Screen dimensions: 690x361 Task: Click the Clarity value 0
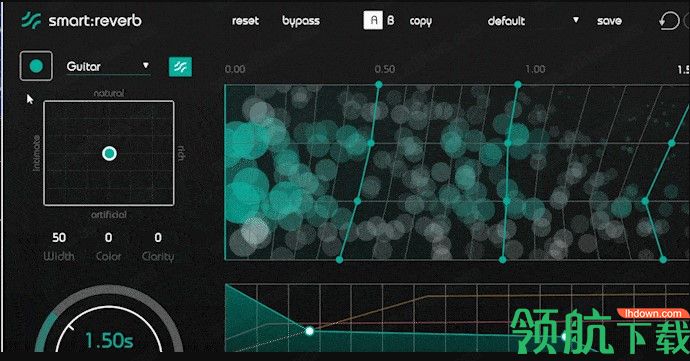[158, 237]
